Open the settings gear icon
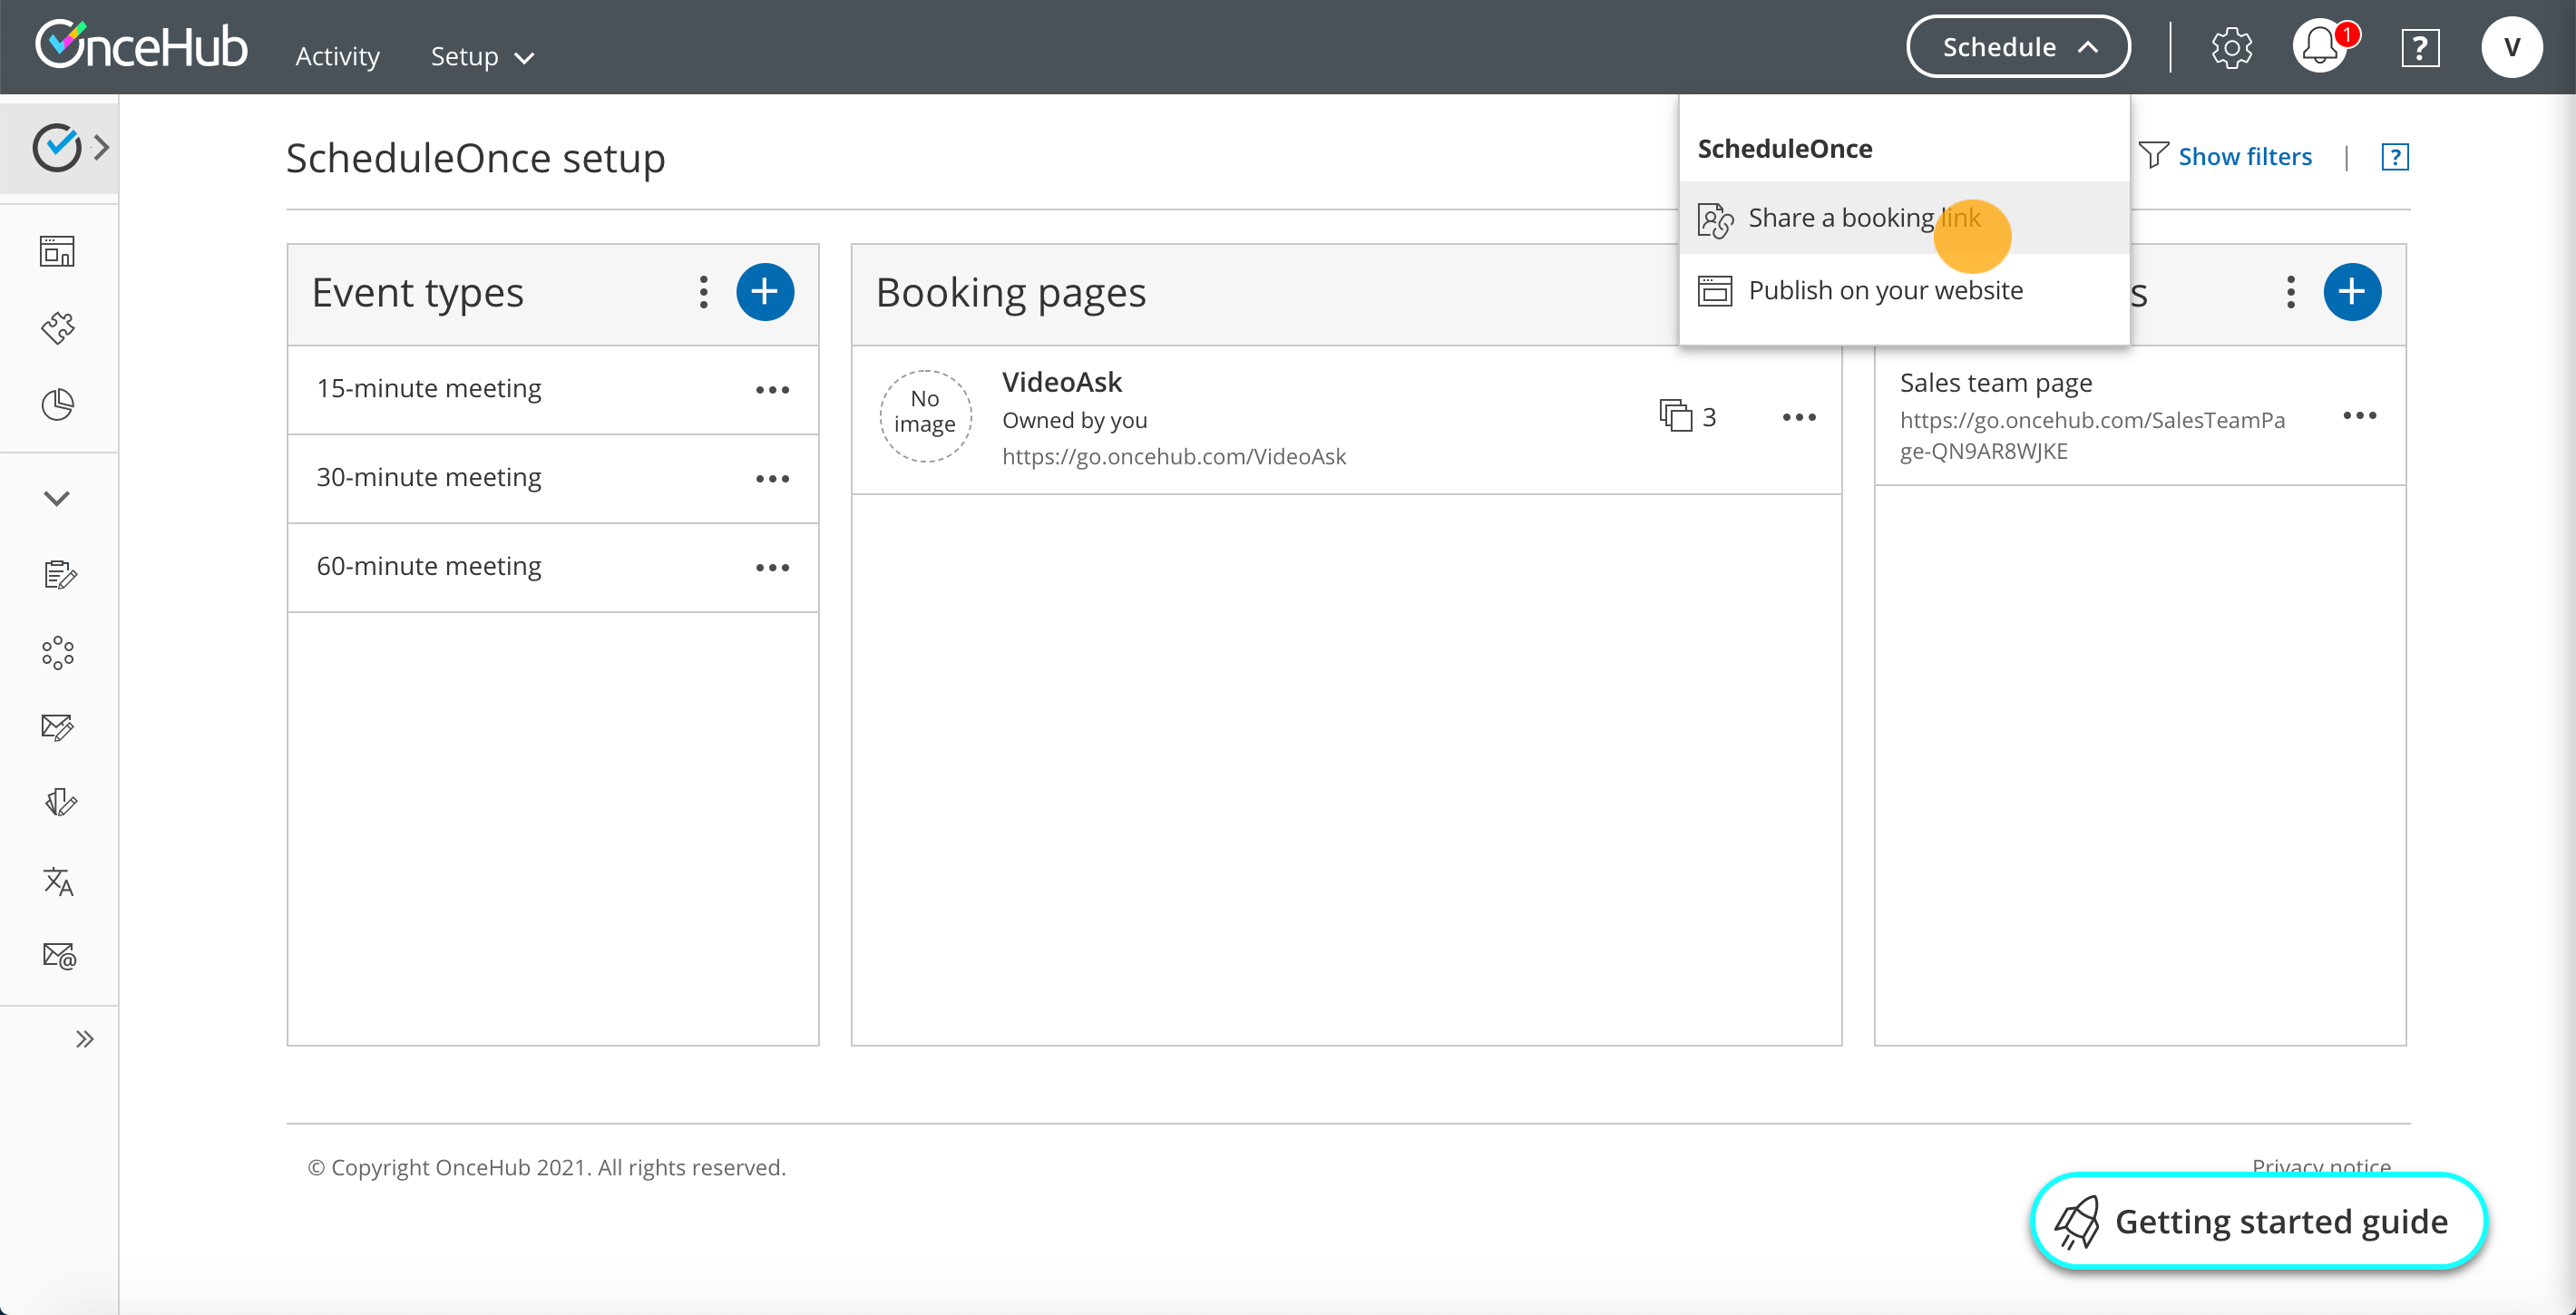Viewport: 2576px width, 1315px height. [2231, 47]
